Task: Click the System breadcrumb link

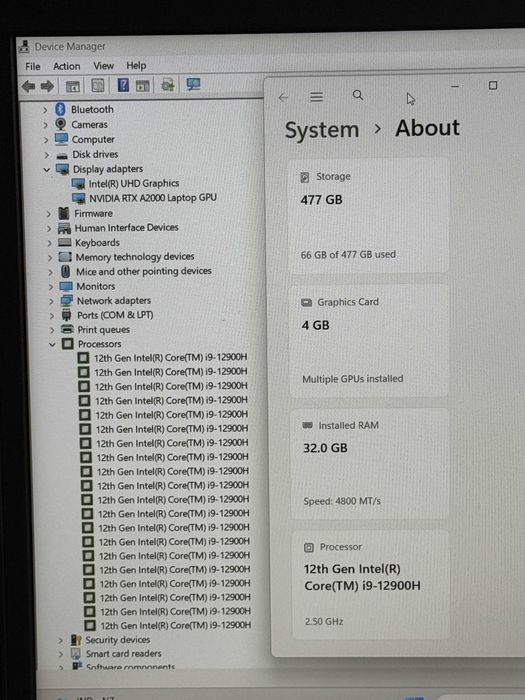Action: tap(322, 130)
